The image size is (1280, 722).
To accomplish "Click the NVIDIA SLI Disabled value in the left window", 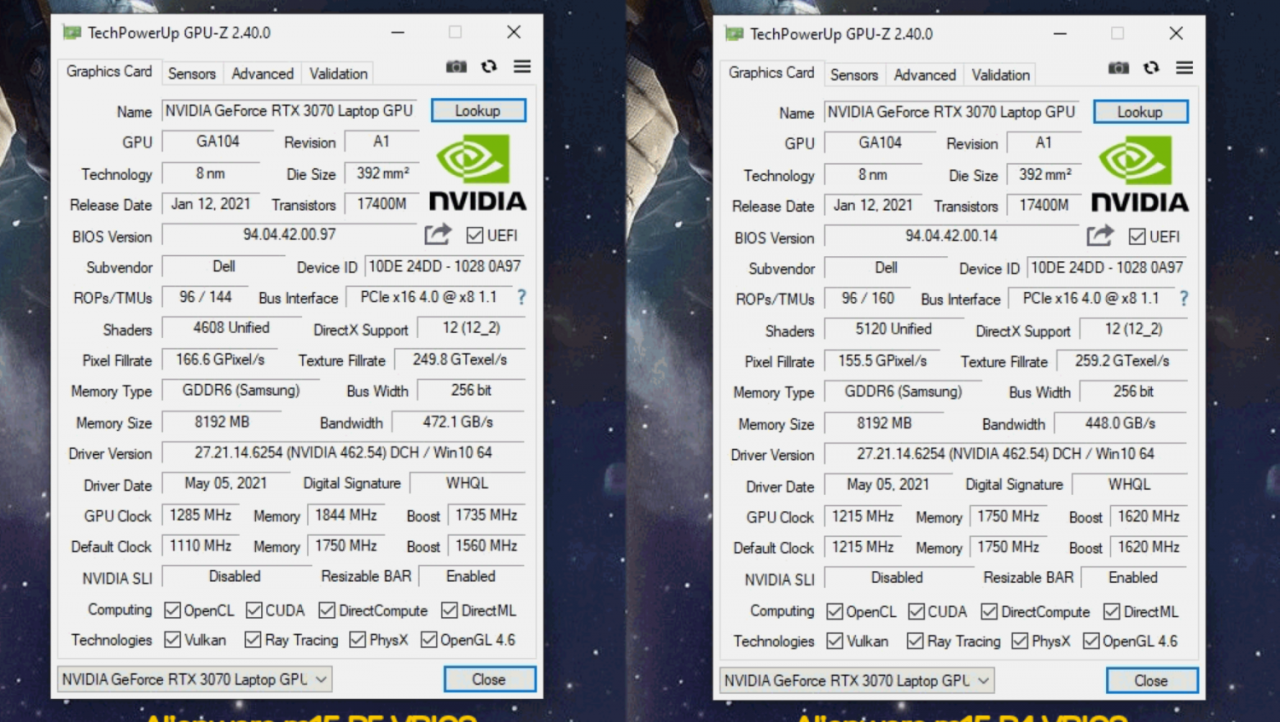I will pyautogui.click(x=235, y=576).
